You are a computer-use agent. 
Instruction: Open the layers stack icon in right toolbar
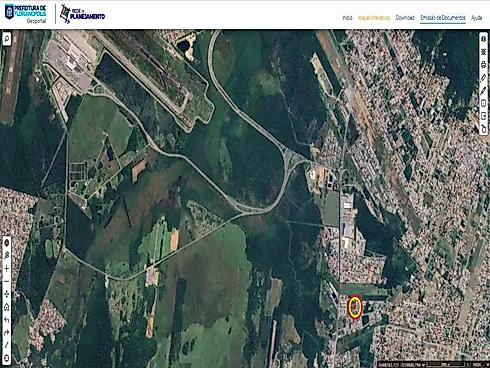click(x=483, y=39)
